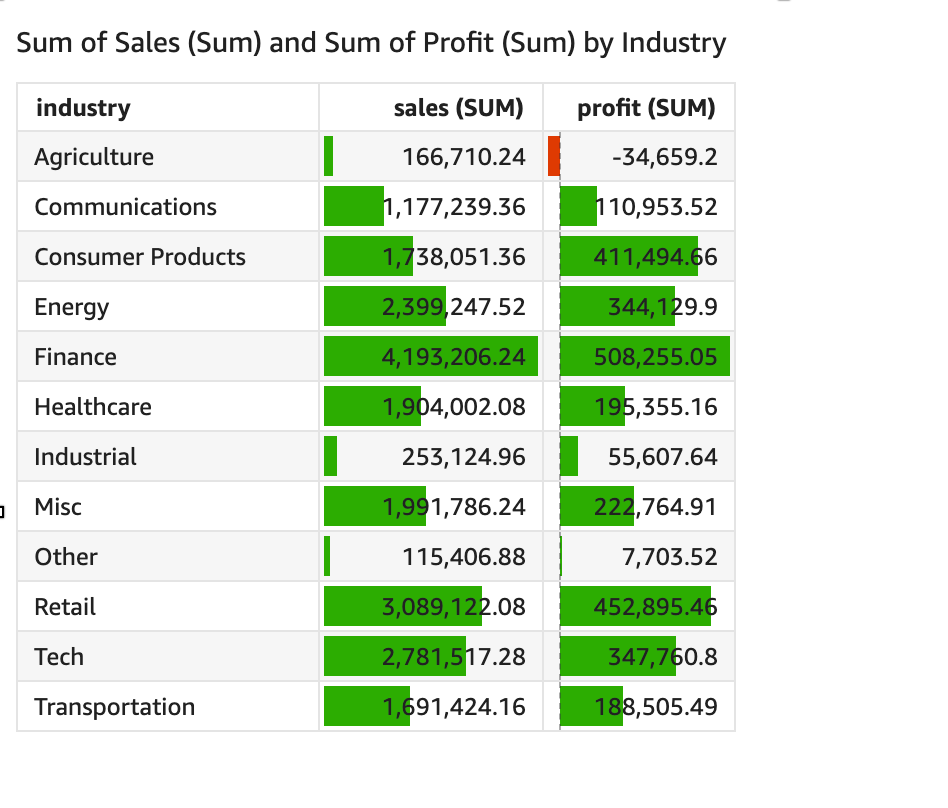
Task: Click Finance sales data bar 4,193,206.24
Action: pyautogui.click(x=430, y=357)
